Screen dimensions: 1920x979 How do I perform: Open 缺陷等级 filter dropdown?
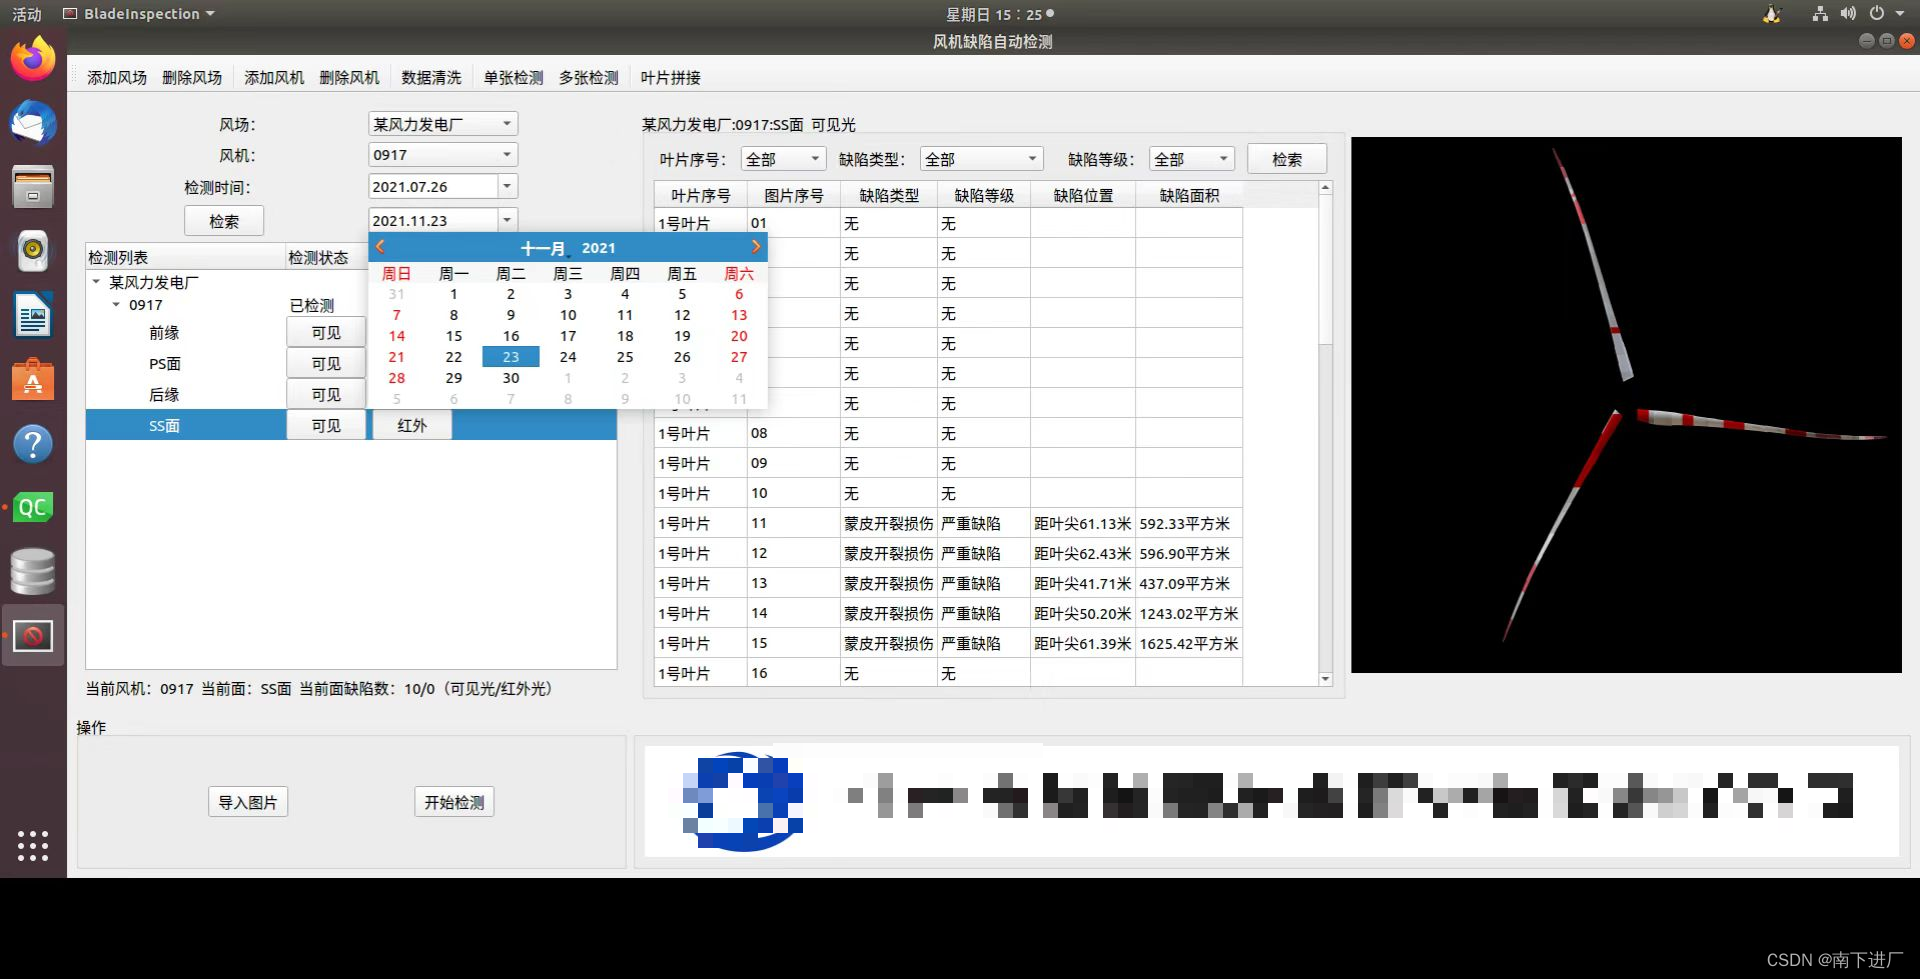tap(1192, 159)
